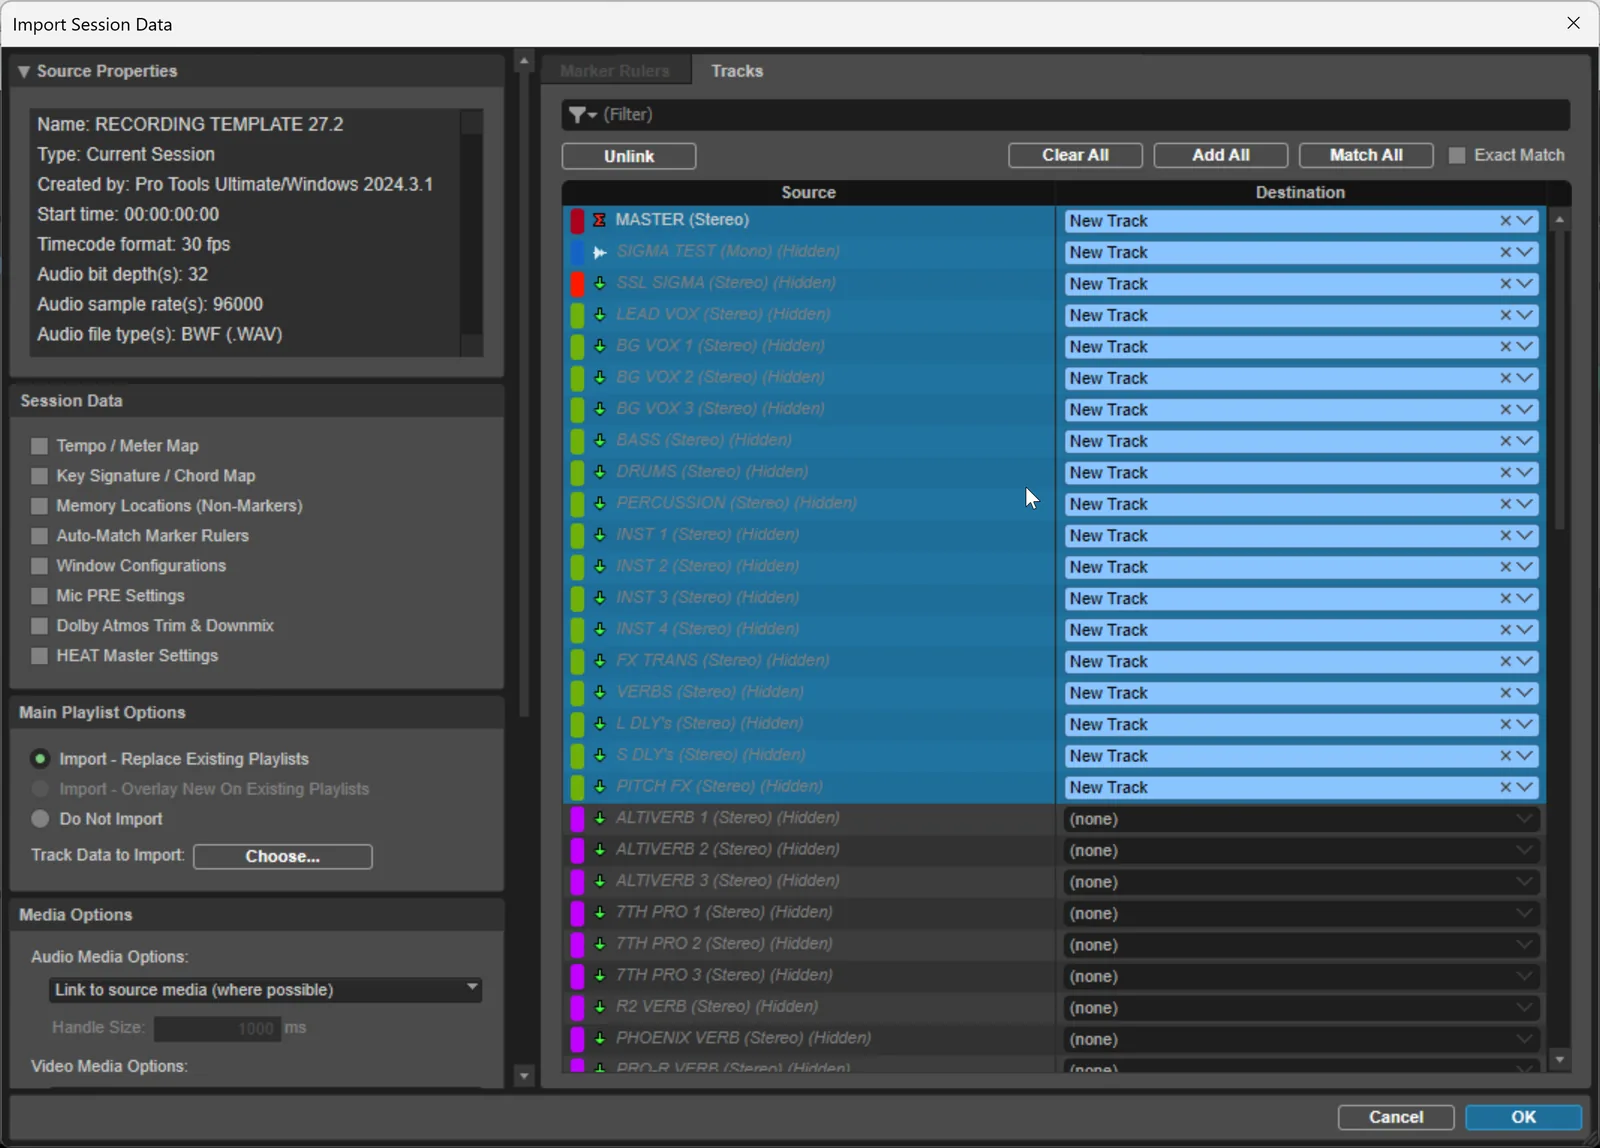Click the aux input icon on 7TH PRO 1
Image resolution: width=1600 pixels, height=1148 pixels.
pos(600,913)
